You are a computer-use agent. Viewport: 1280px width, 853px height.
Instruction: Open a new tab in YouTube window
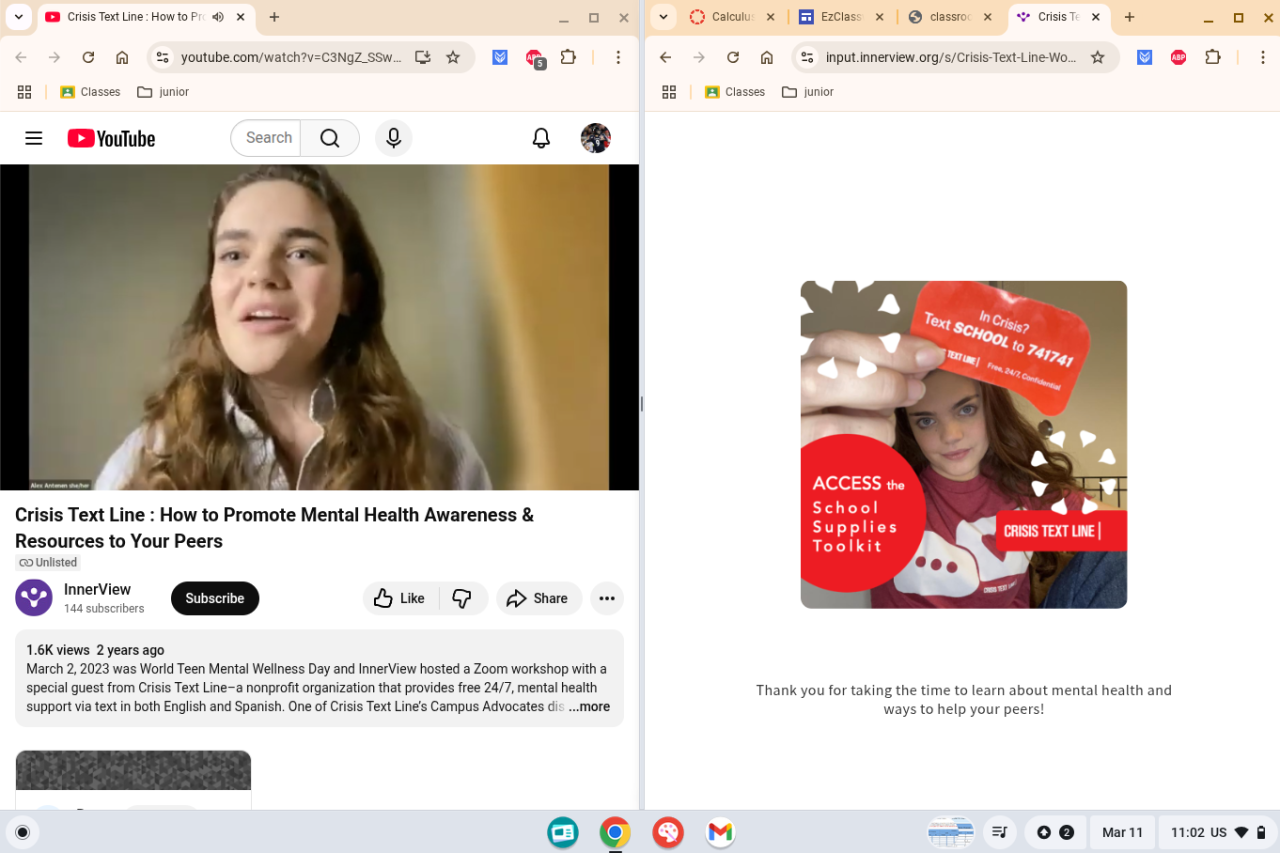pyautogui.click(x=274, y=17)
